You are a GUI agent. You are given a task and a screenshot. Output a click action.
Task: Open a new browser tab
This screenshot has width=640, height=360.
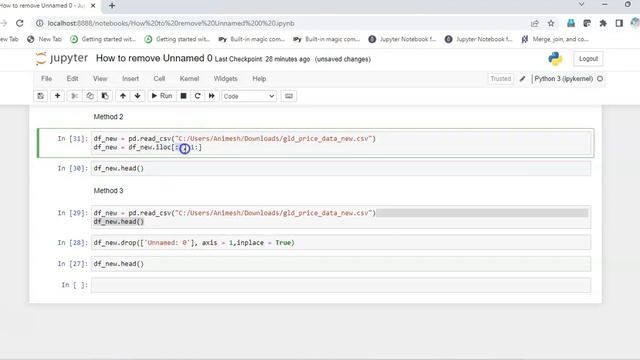click(112, 6)
